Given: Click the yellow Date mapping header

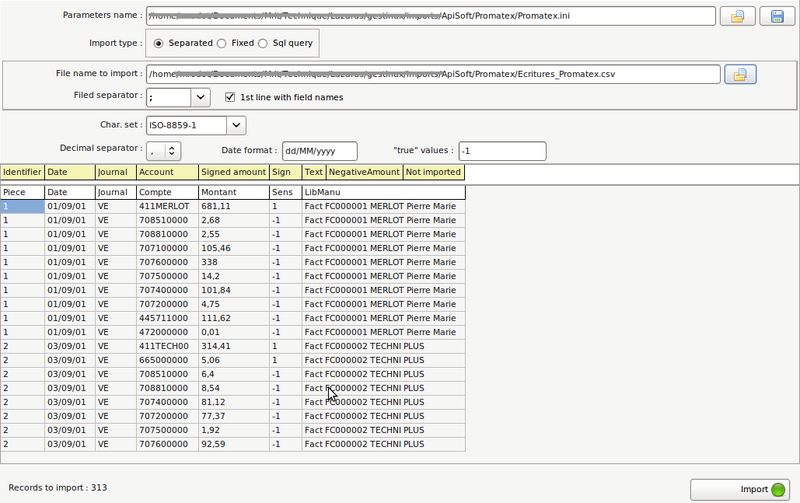Looking at the screenshot, I should click(70, 172).
